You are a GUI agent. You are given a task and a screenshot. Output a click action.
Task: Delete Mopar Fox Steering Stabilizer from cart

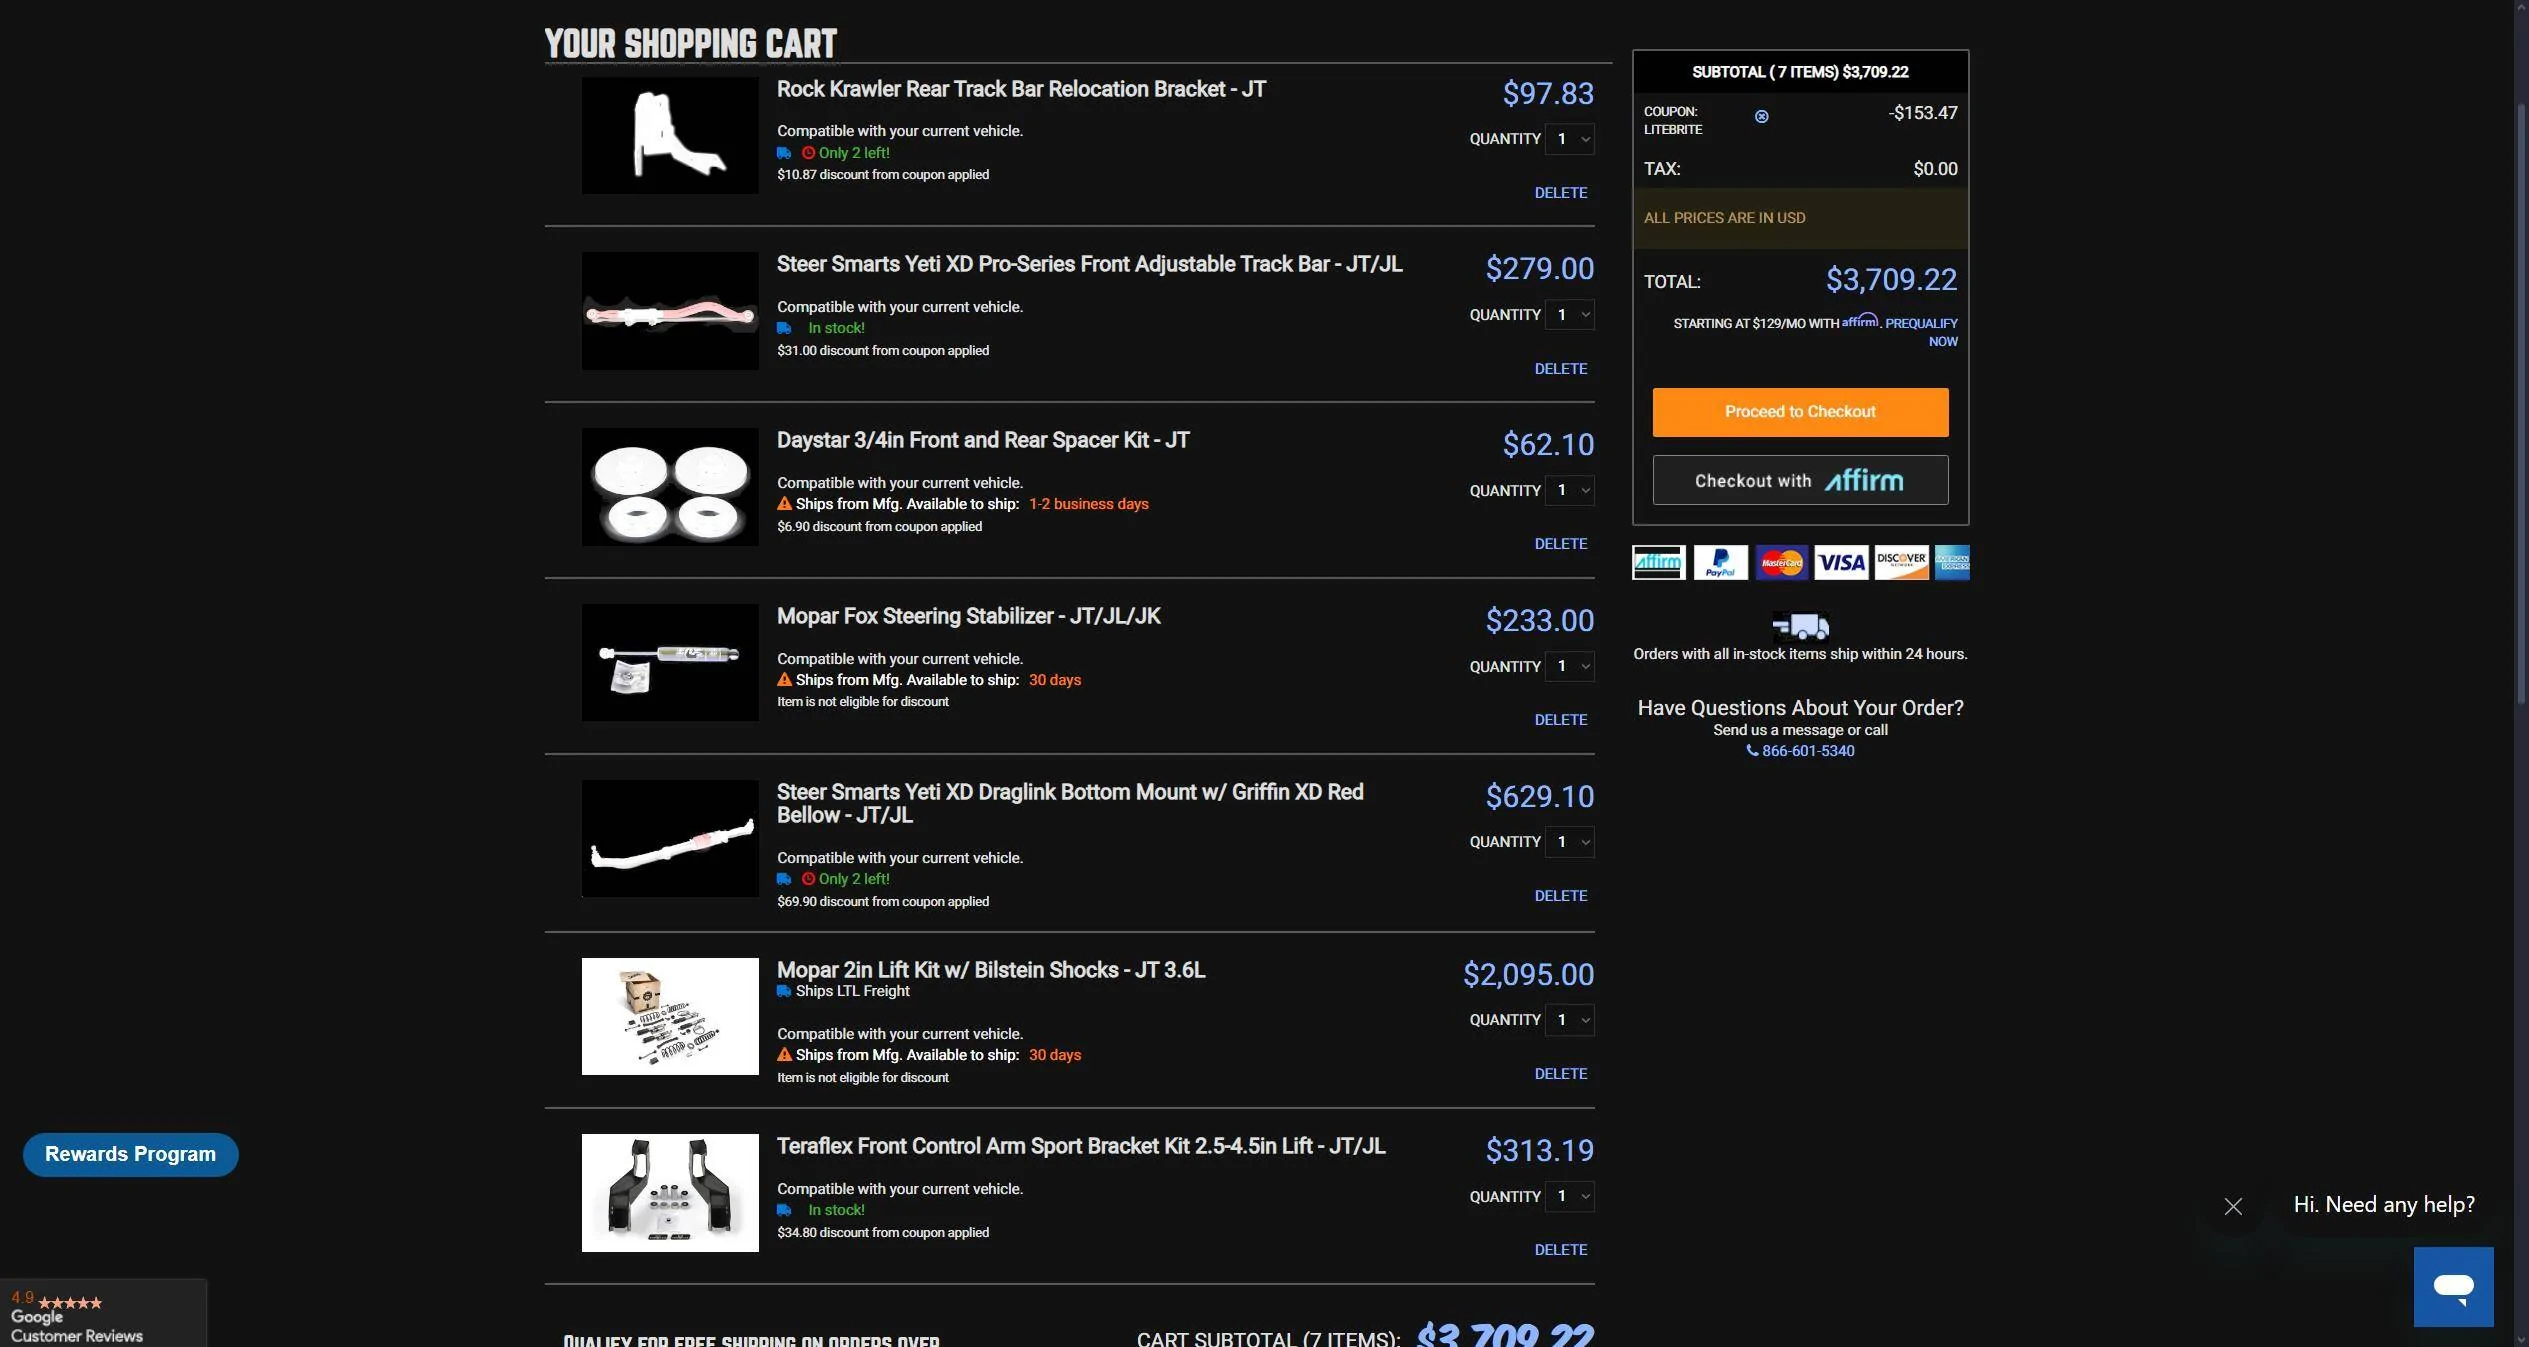[x=1561, y=720]
